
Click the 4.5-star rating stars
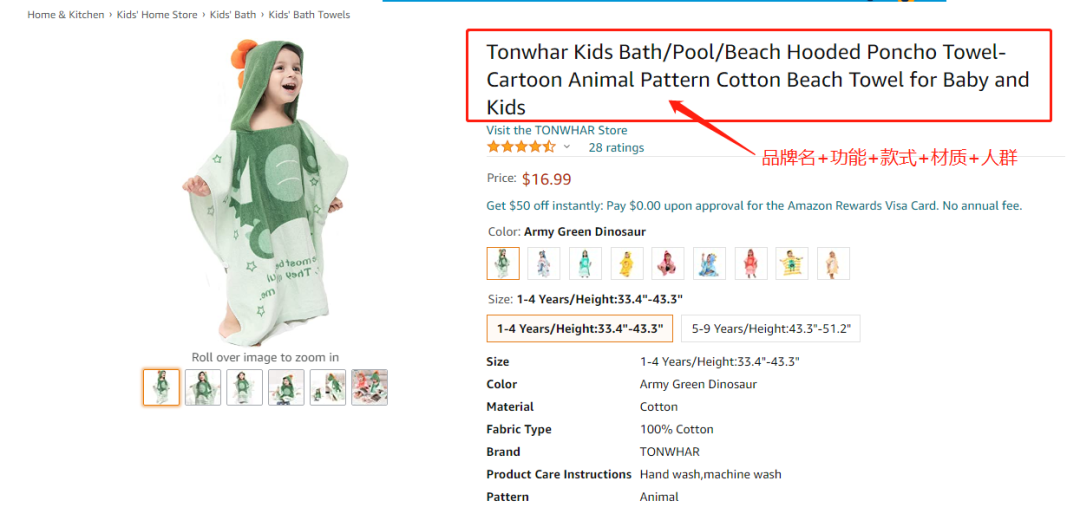(x=520, y=147)
